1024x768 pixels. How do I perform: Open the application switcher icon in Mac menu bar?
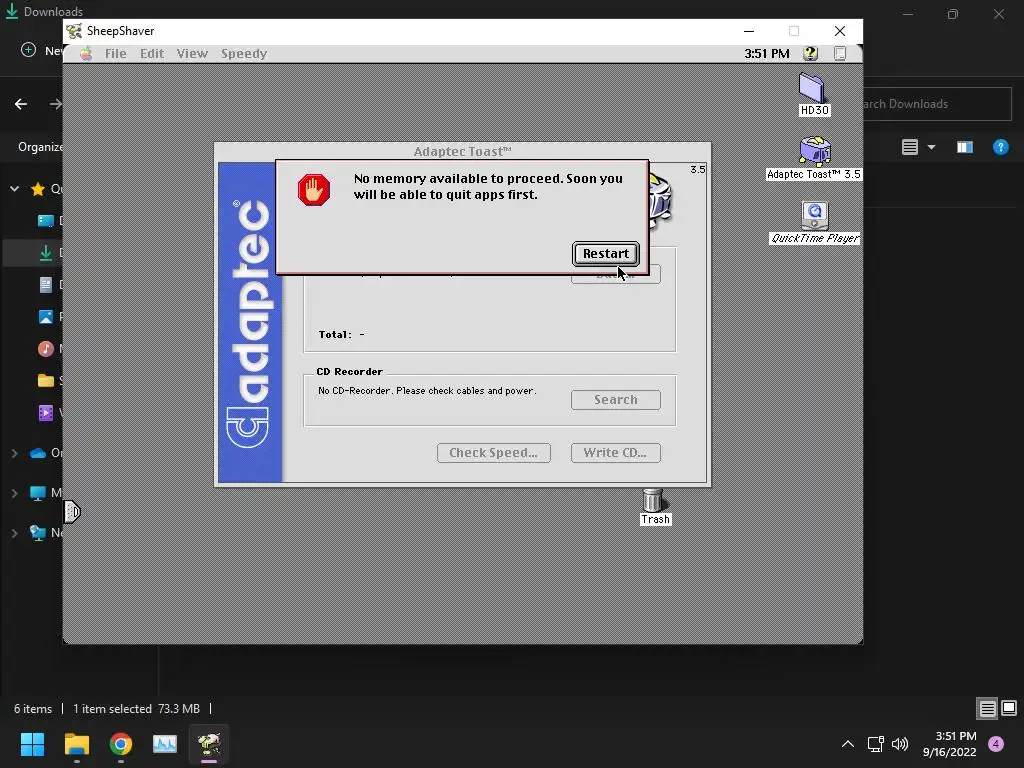840,54
